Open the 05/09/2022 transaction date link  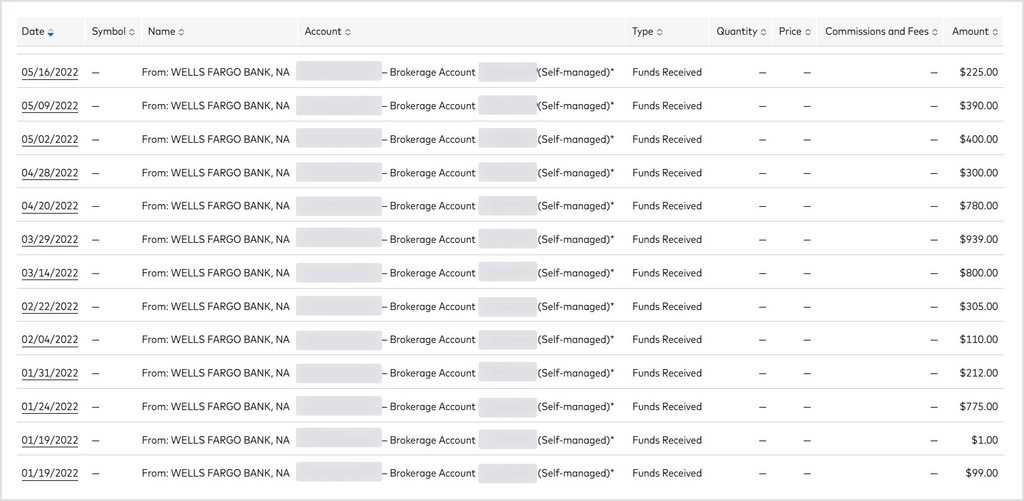50,106
